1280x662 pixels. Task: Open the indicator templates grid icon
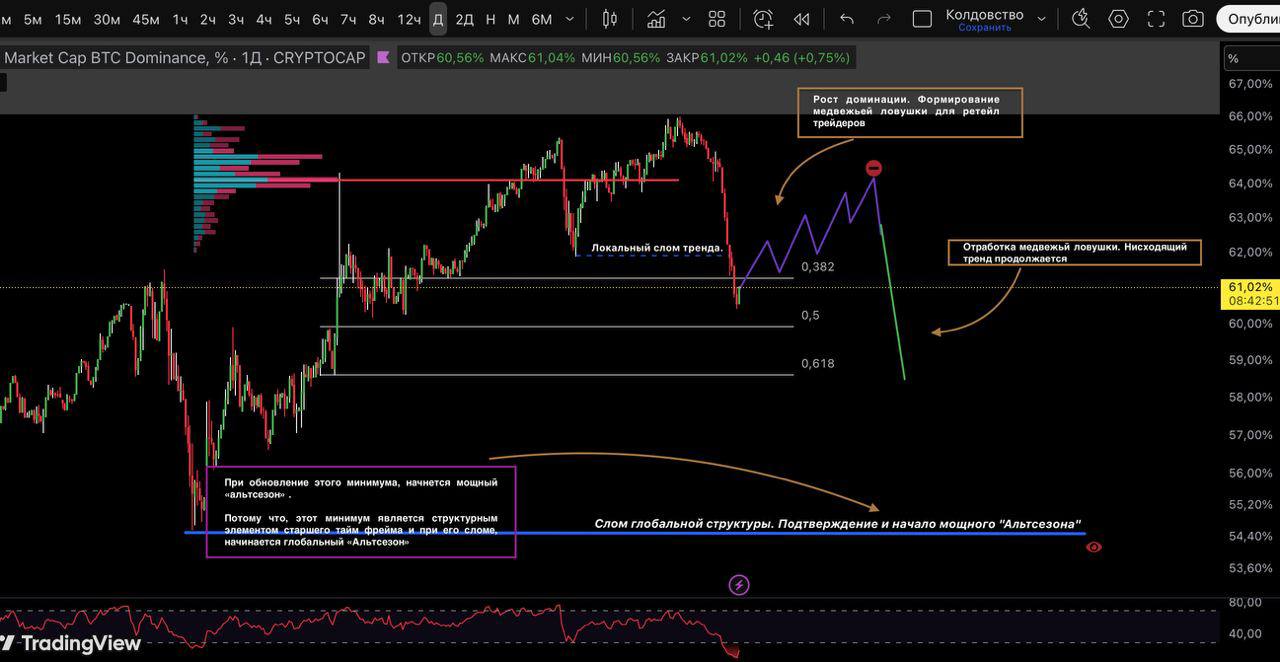[717, 19]
